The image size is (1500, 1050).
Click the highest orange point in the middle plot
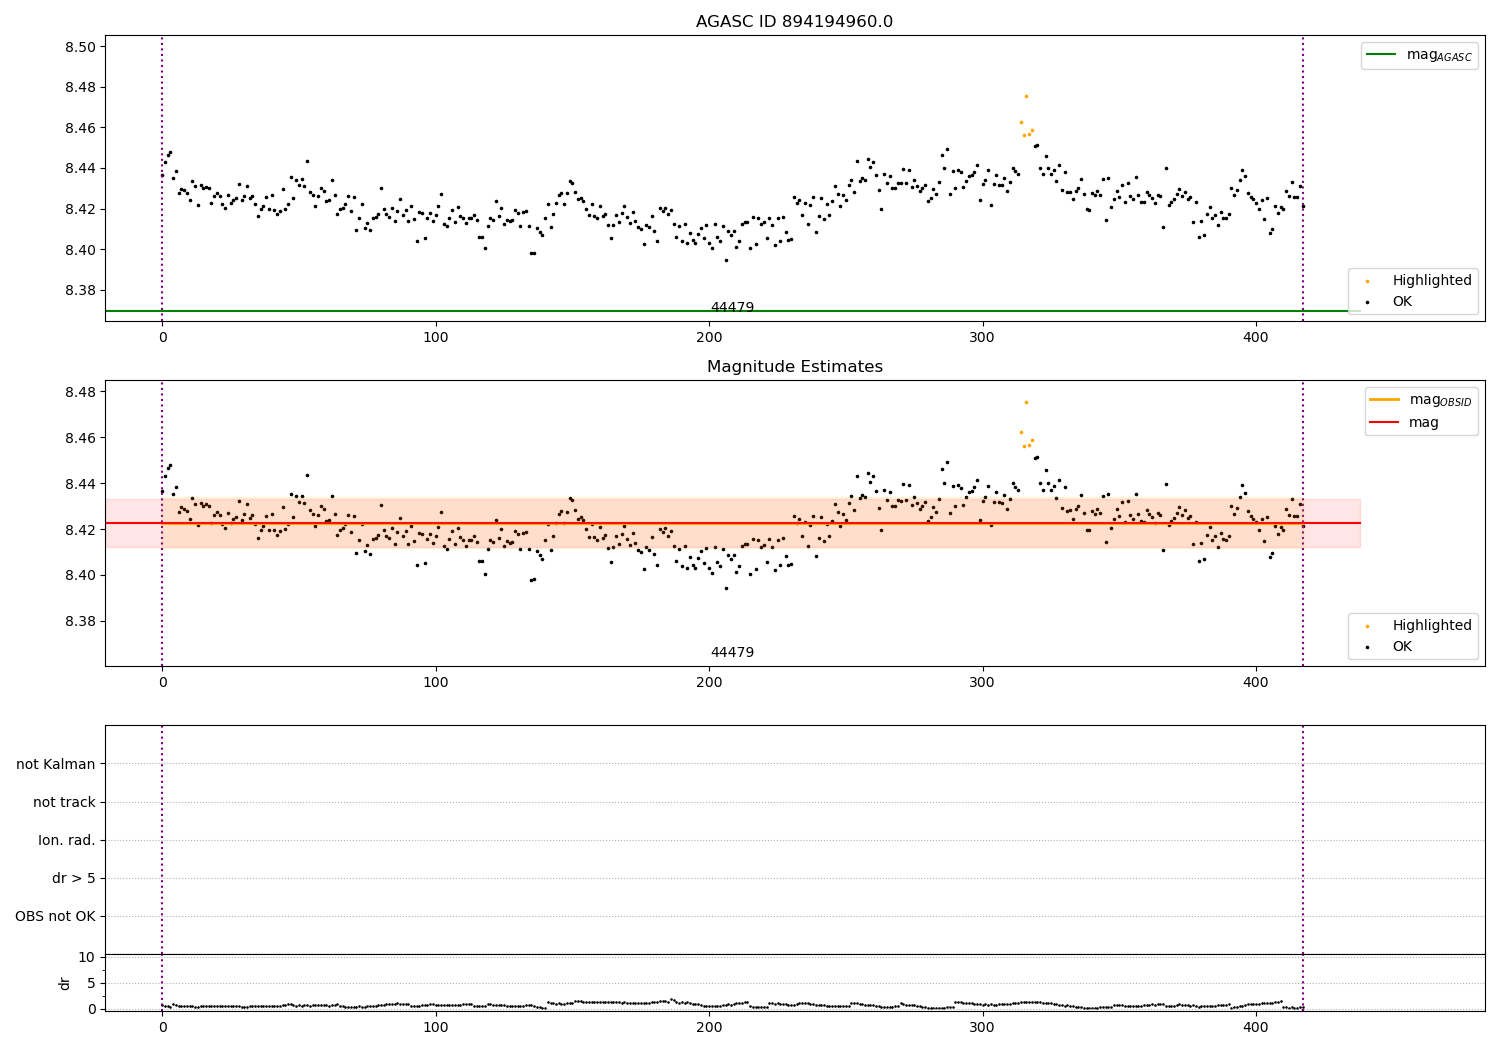tap(1026, 402)
